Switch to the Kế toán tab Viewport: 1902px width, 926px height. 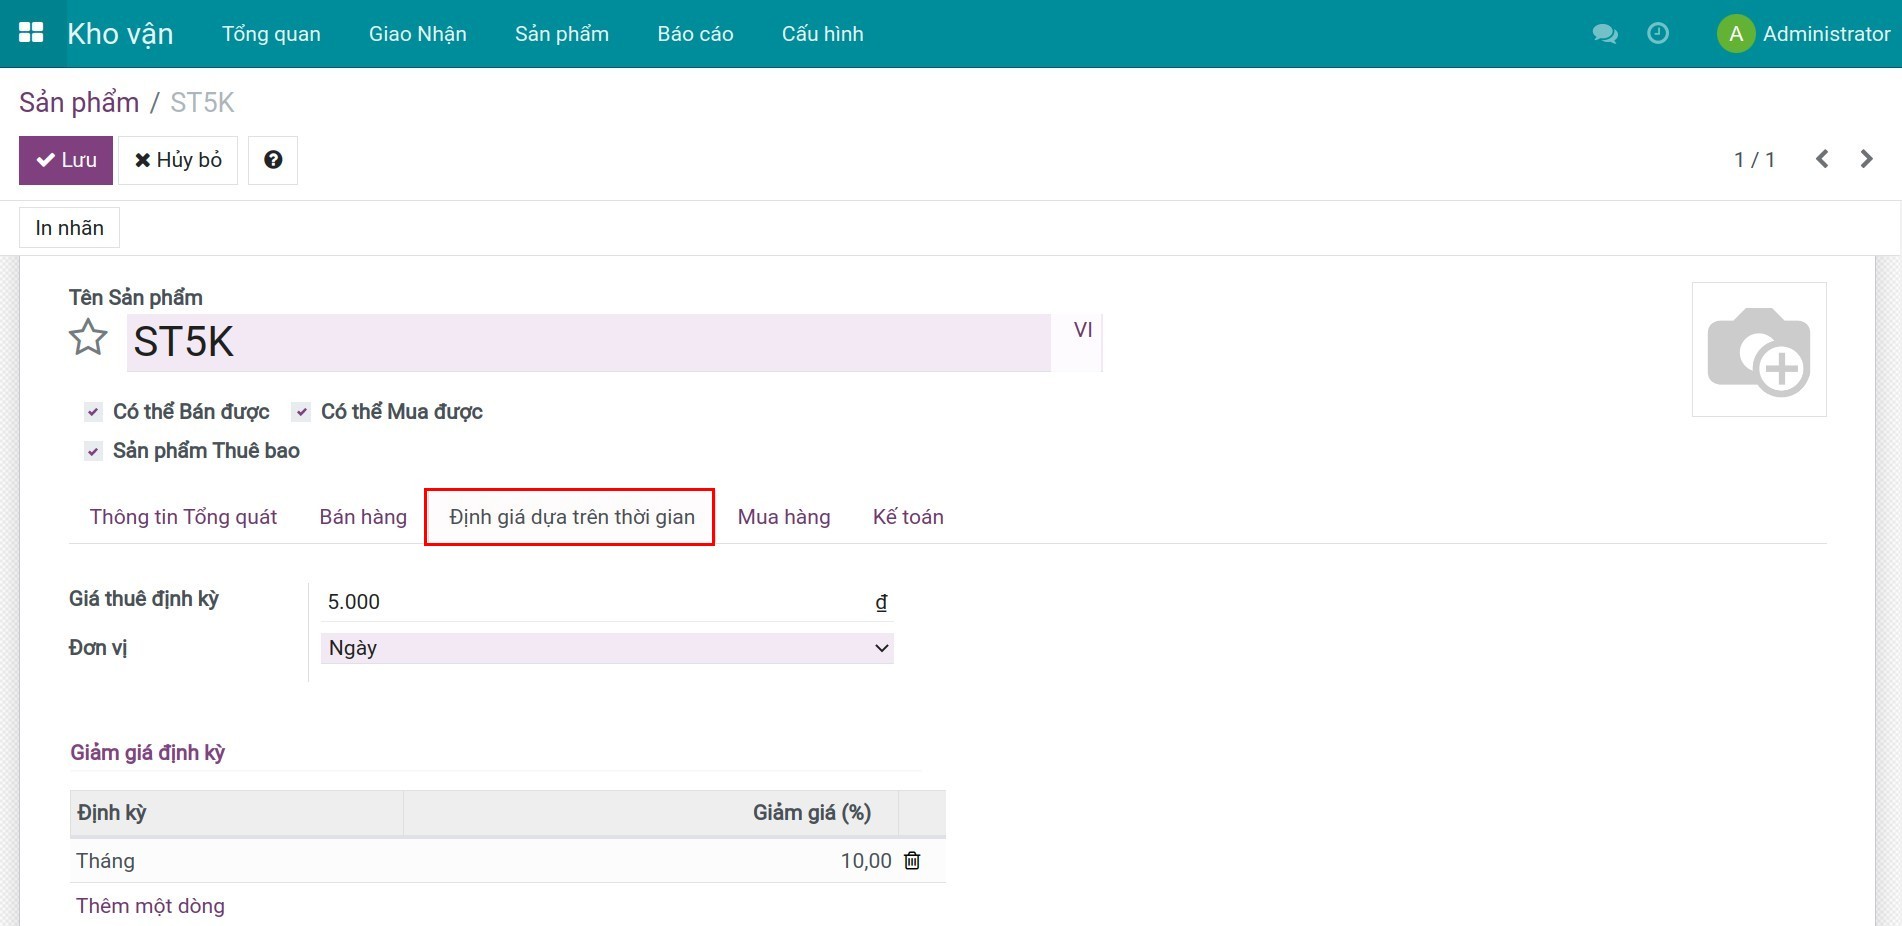[907, 517]
